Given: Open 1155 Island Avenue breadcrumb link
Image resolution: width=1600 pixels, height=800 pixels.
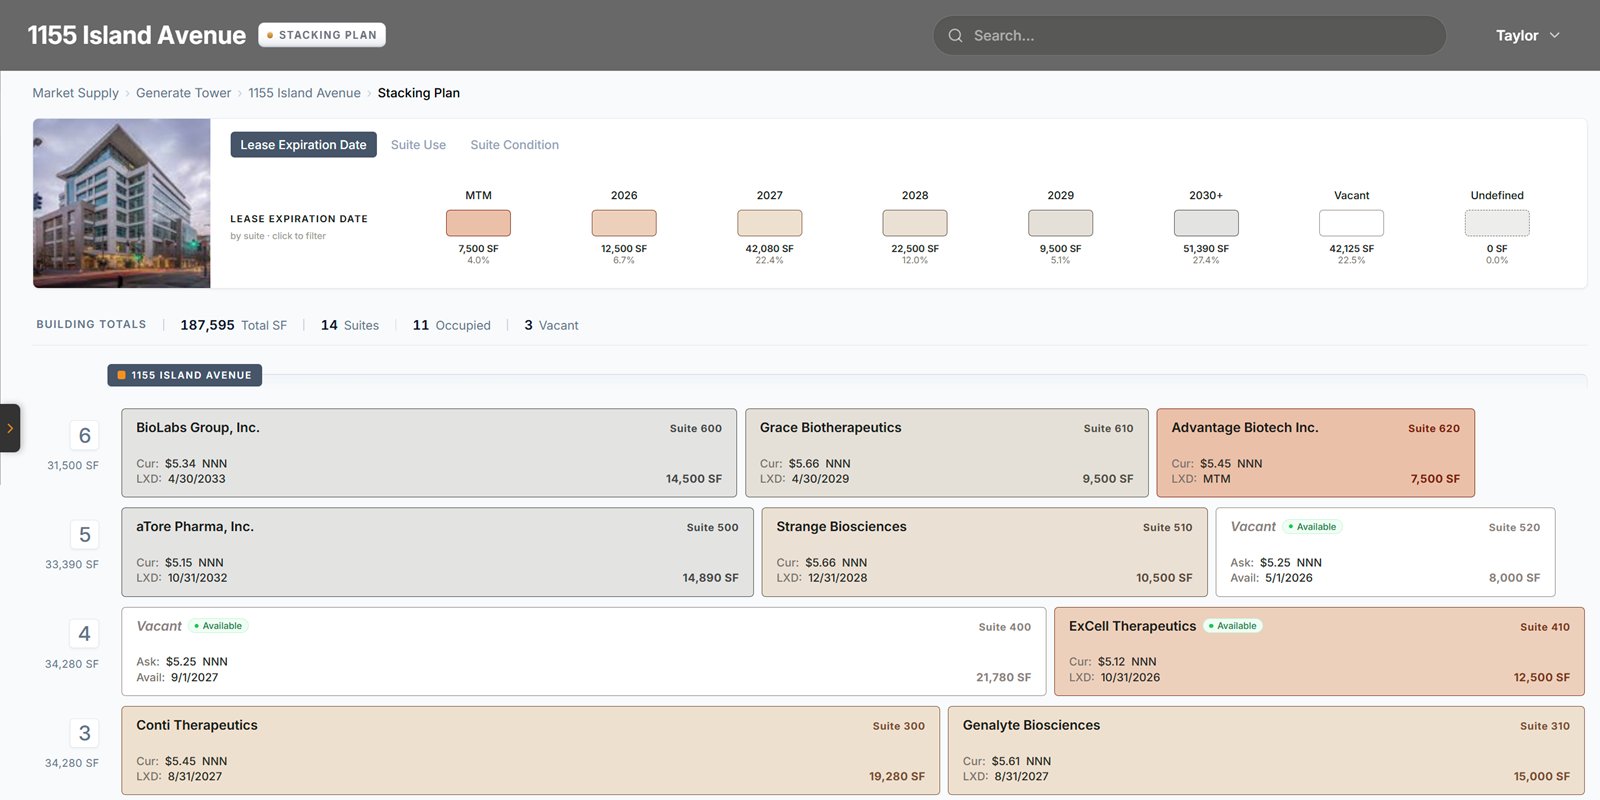Looking at the screenshot, I should pos(304,93).
